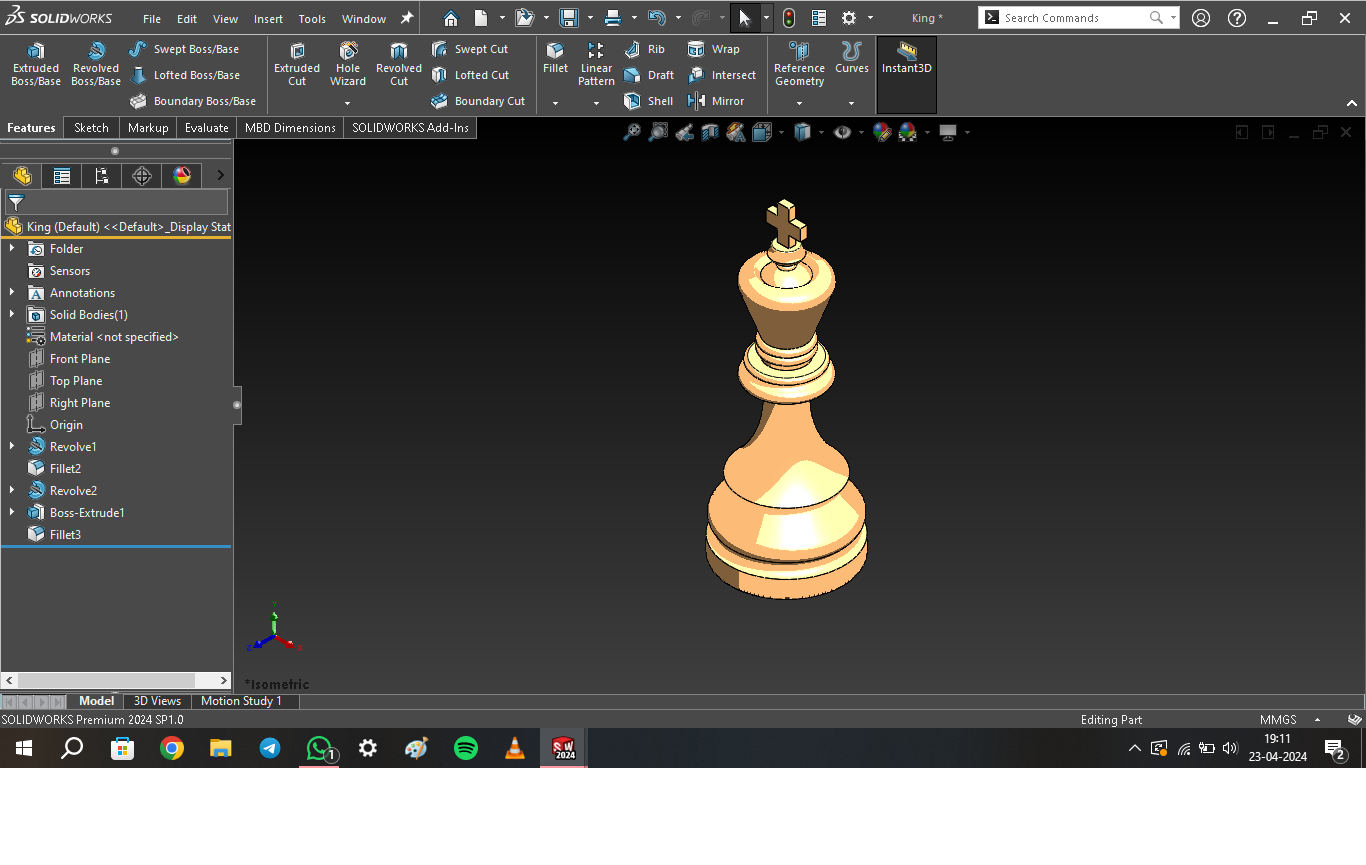Expand the Solid Bodies(1) folder
Viewport: 1366px width, 865px height.
tap(12, 315)
